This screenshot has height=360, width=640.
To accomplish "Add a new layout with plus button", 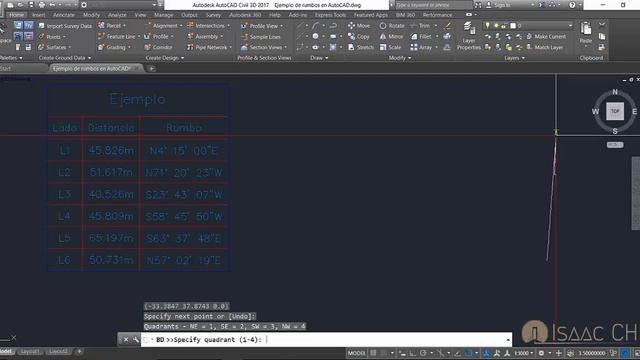I will (x=80, y=351).
